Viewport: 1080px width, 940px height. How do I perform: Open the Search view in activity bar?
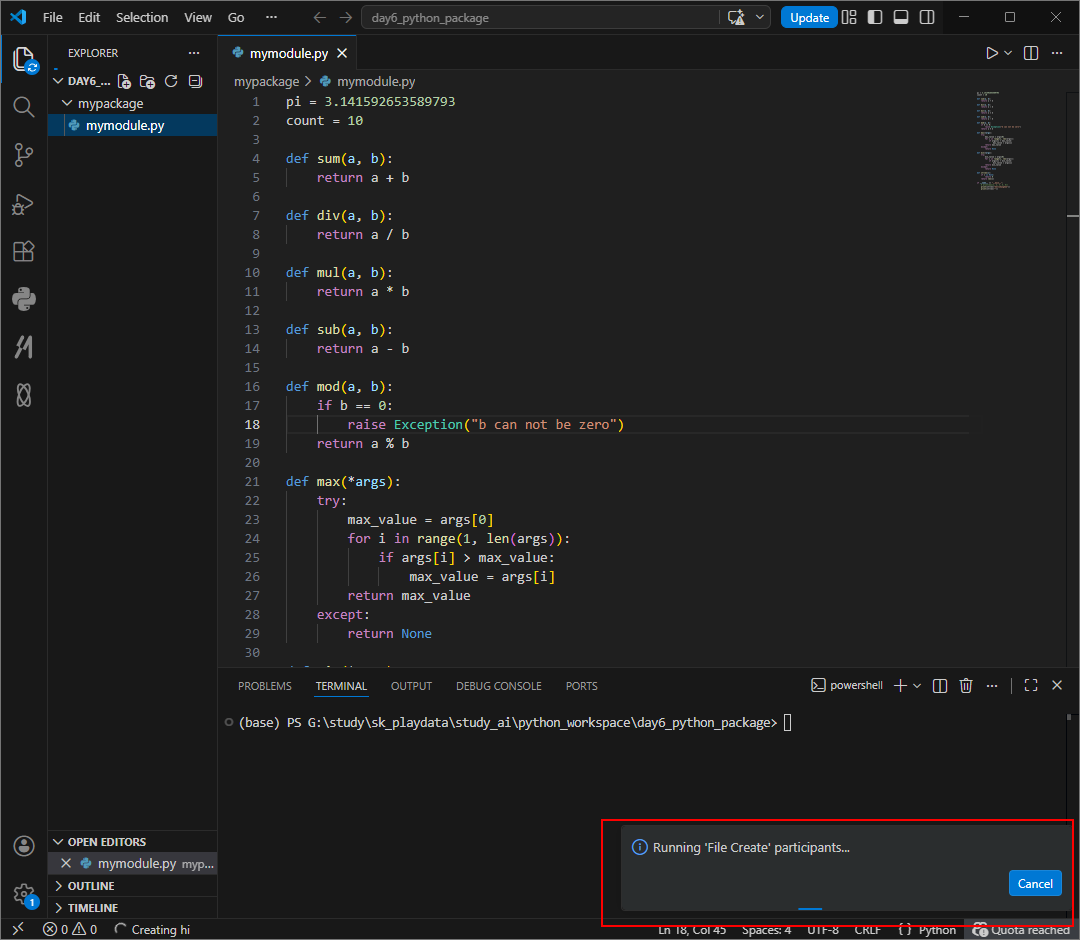coord(24,107)
